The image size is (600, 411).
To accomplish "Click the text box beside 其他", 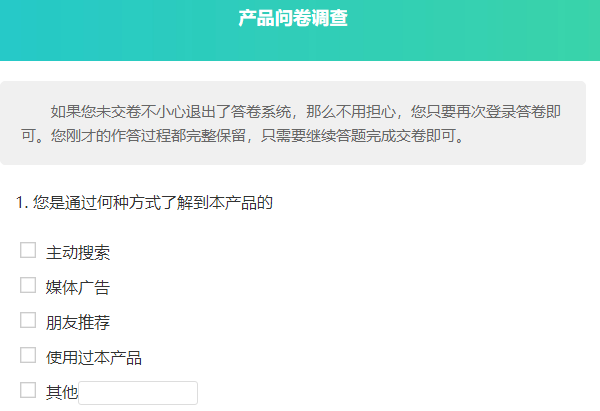I will coord(138,393).
